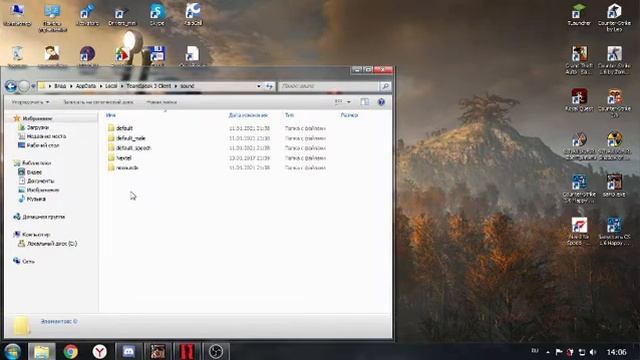Show hidden tray icons arrow
Image resolution: width=640 pixels, height=360 pixels.
[548, 352]
